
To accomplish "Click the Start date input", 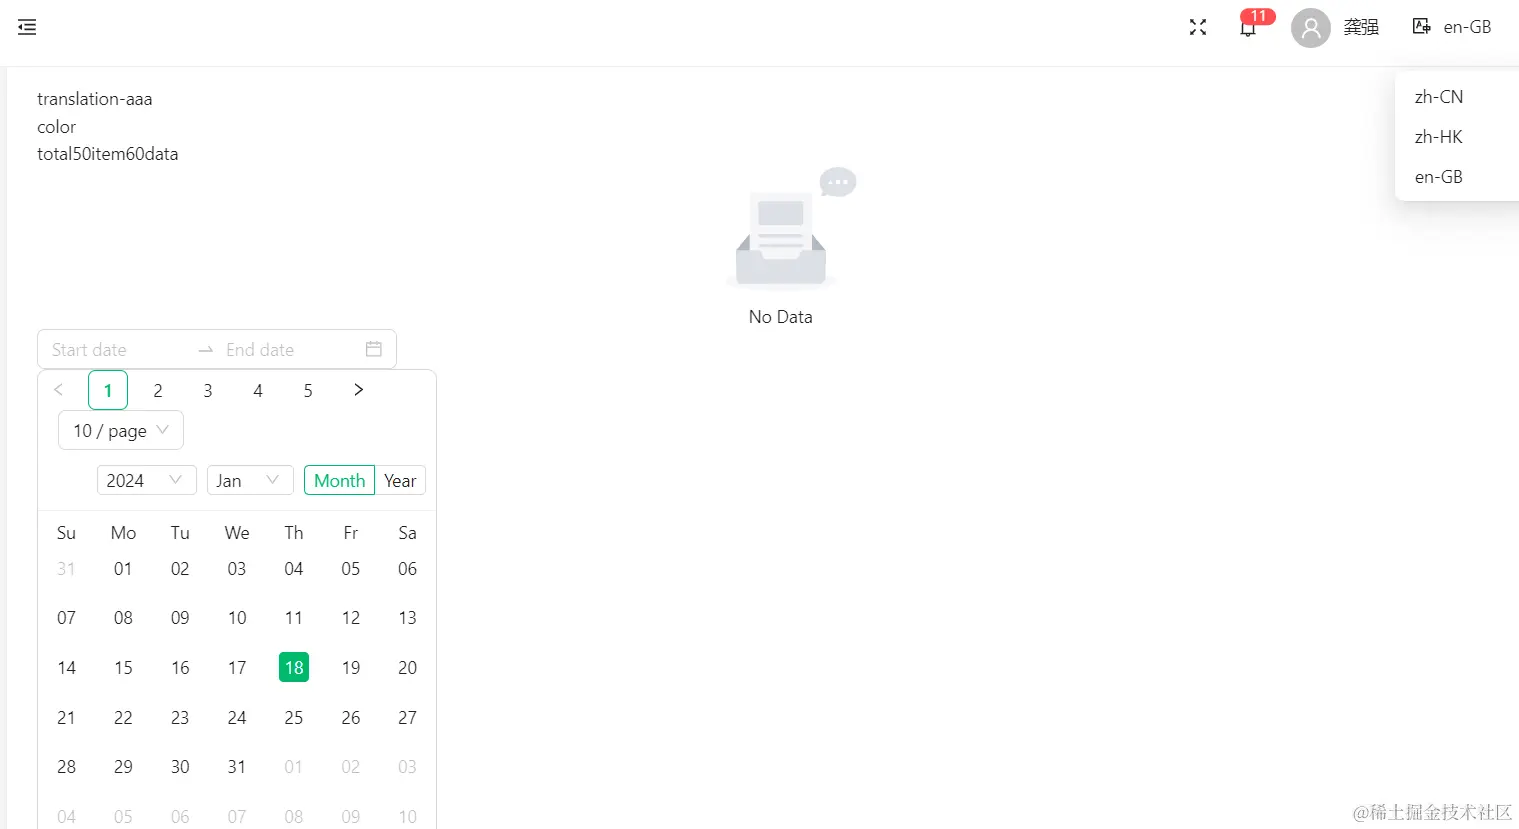I will pyautogui.click(x=118, y=350).
